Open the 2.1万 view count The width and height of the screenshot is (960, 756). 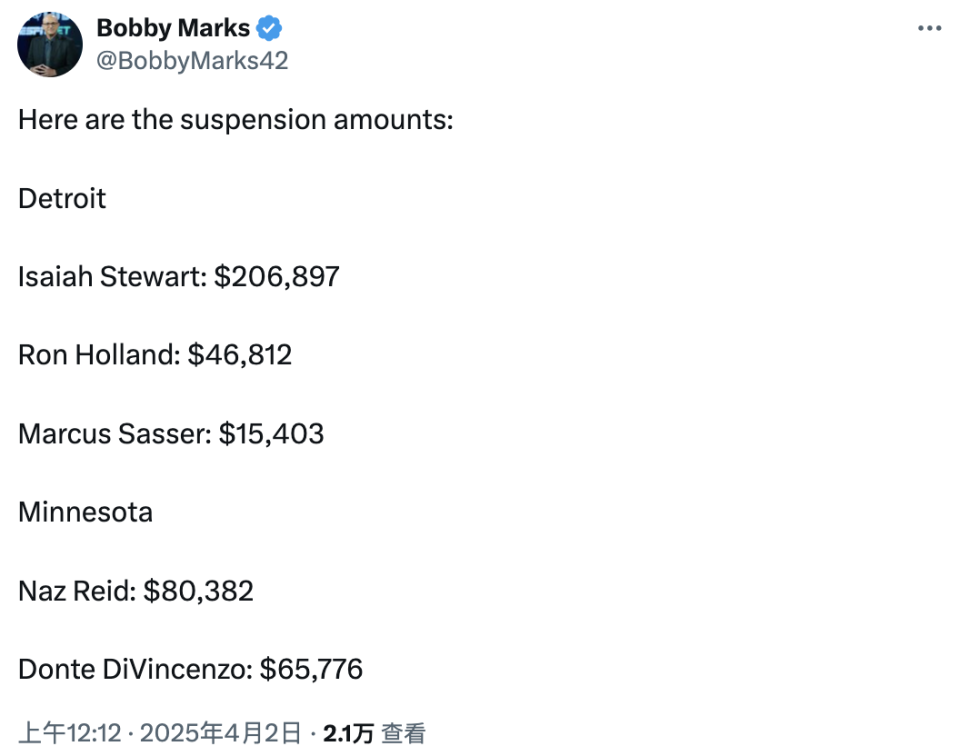348,734
